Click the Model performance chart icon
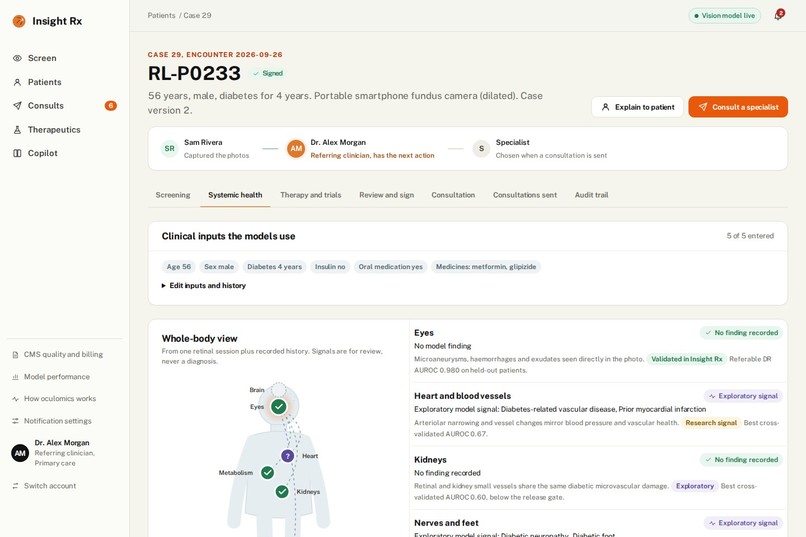Image resolution: width=806 pixels, height=537 pixels. click(15, 377)
